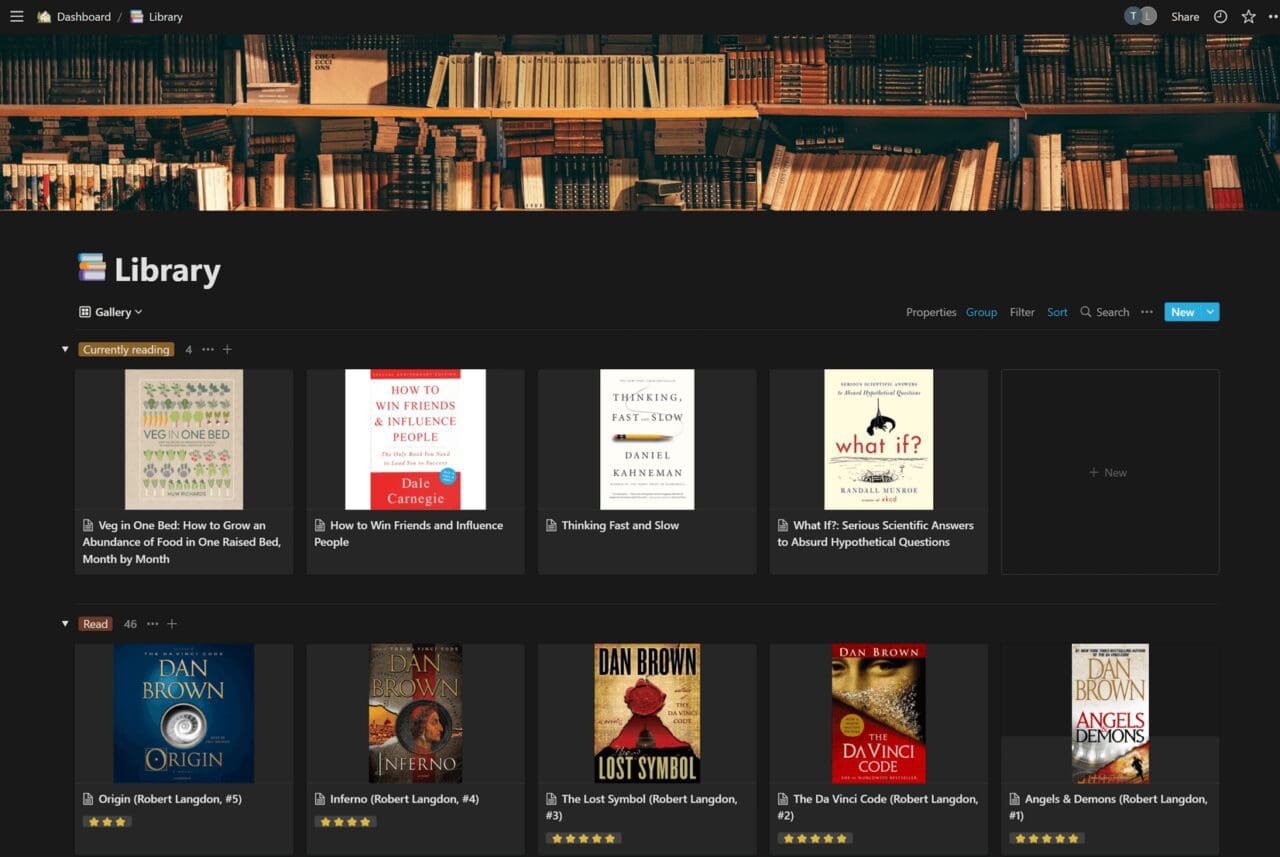
Task: Click the plus icon beside Read group
Action: point(172,624)
